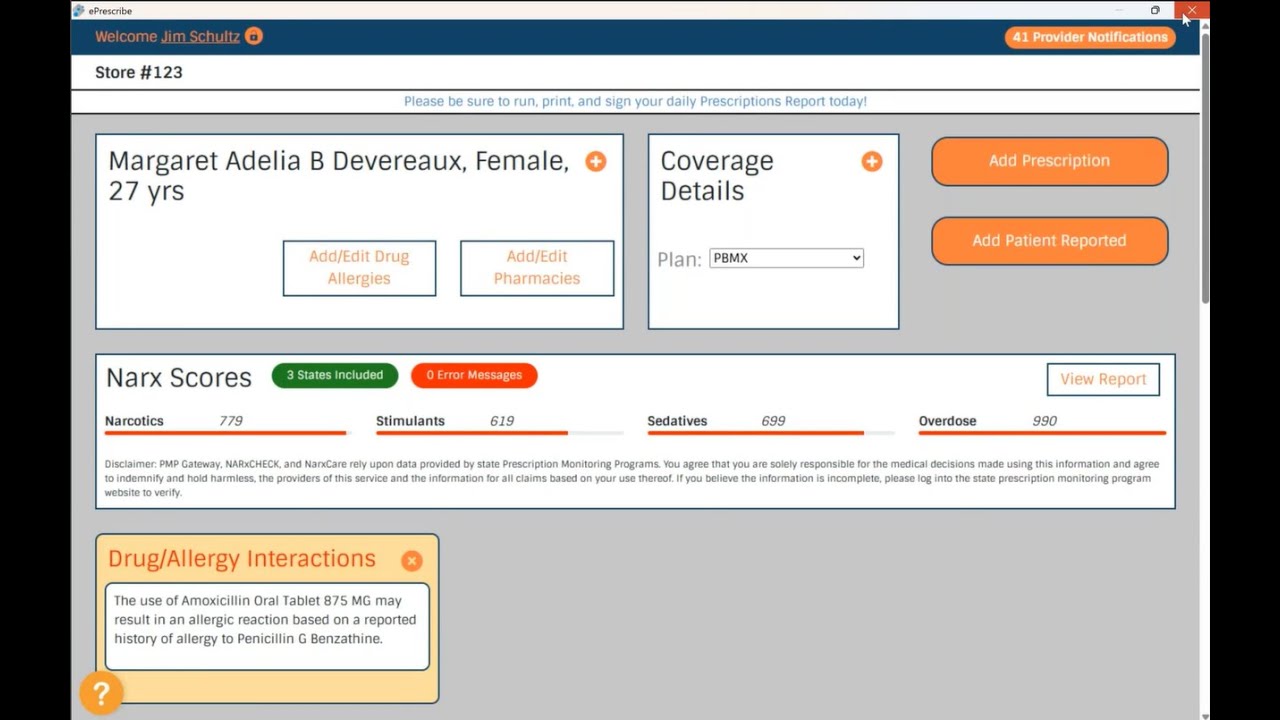Restore the window using the title bar button
The height and width of the screenshot is (720, 1280).
click(1155, 10)
